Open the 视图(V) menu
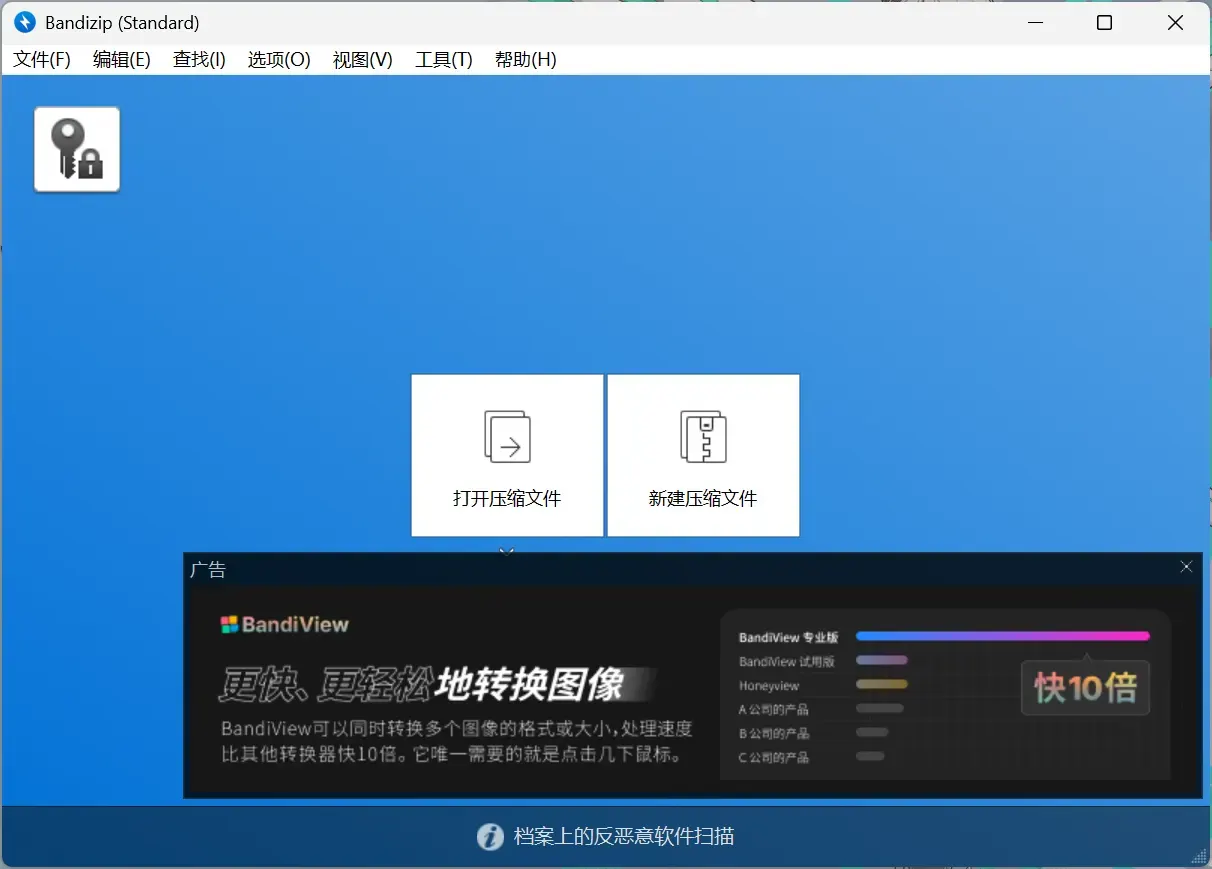Viewport: 1212px width, 869px height. [363, 59]
